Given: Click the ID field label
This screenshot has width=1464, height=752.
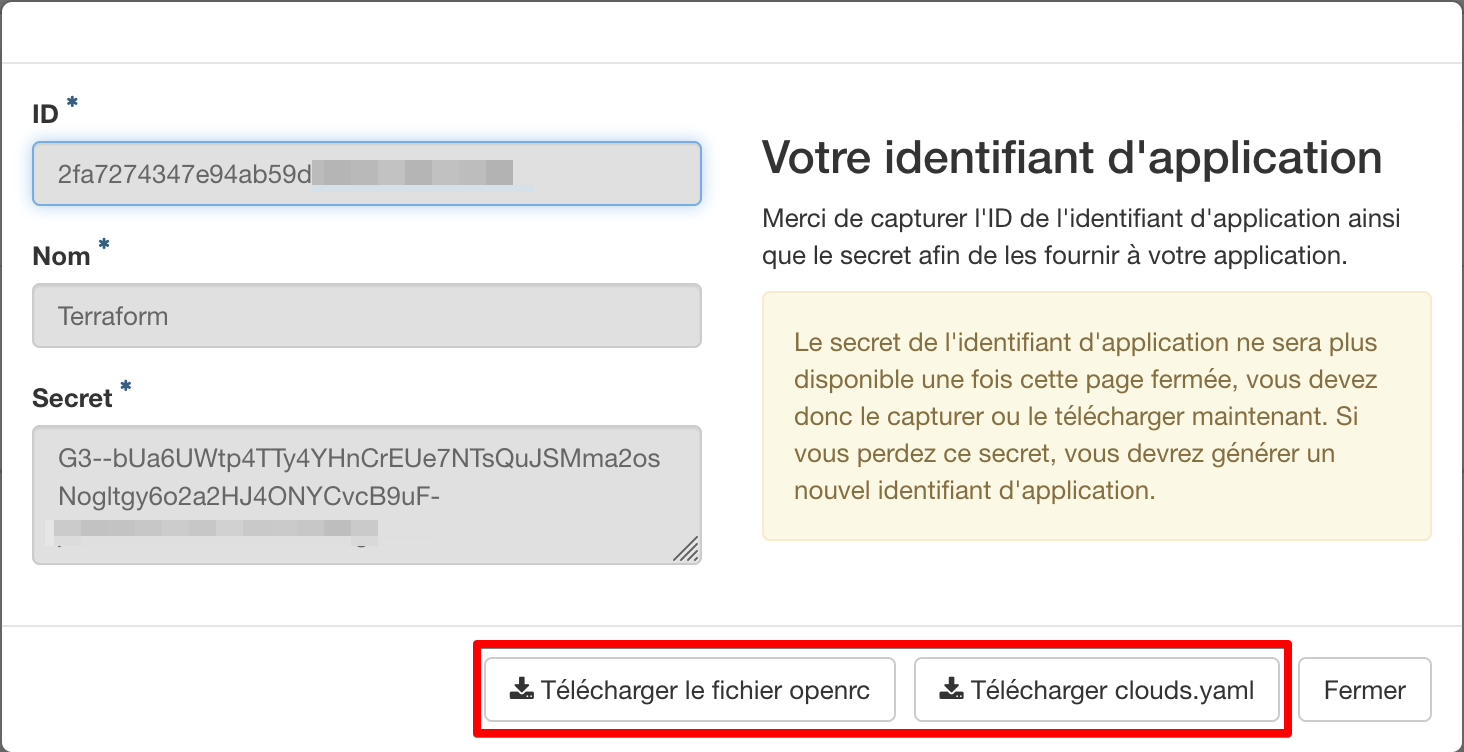Looking at the screenshot, I should [x=46, y=115].
